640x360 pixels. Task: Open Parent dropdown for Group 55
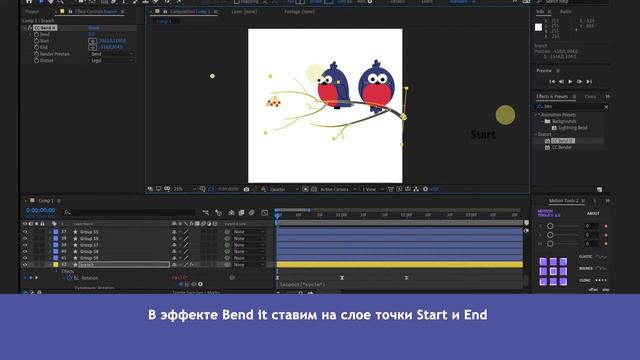point(249,232)
